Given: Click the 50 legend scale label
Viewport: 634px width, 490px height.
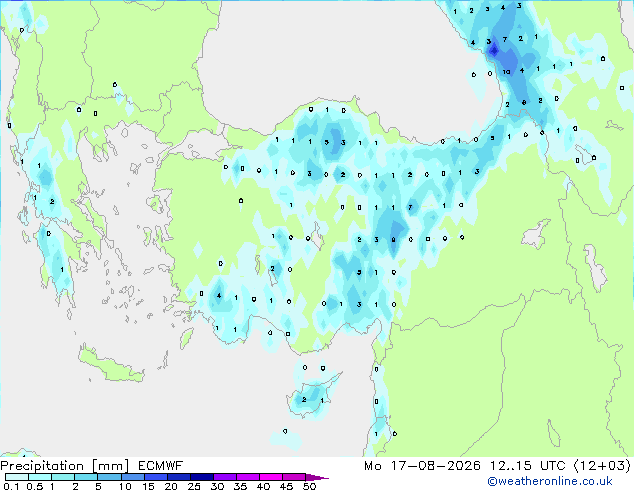Looking at the screenshot, I should [x=309, y=486].
